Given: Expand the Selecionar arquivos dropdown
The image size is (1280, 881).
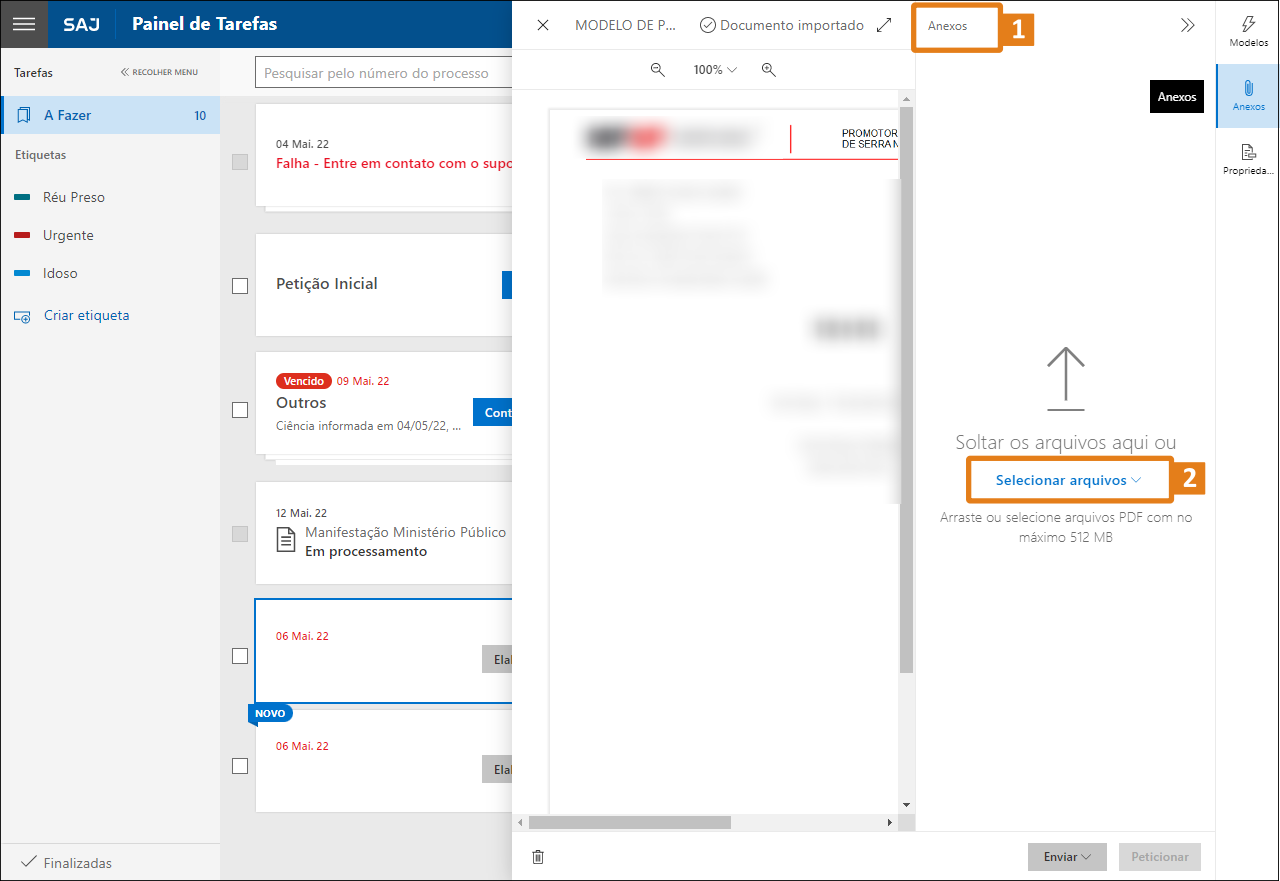Looking at the screenshot, I should click(x=1068, y=480).
